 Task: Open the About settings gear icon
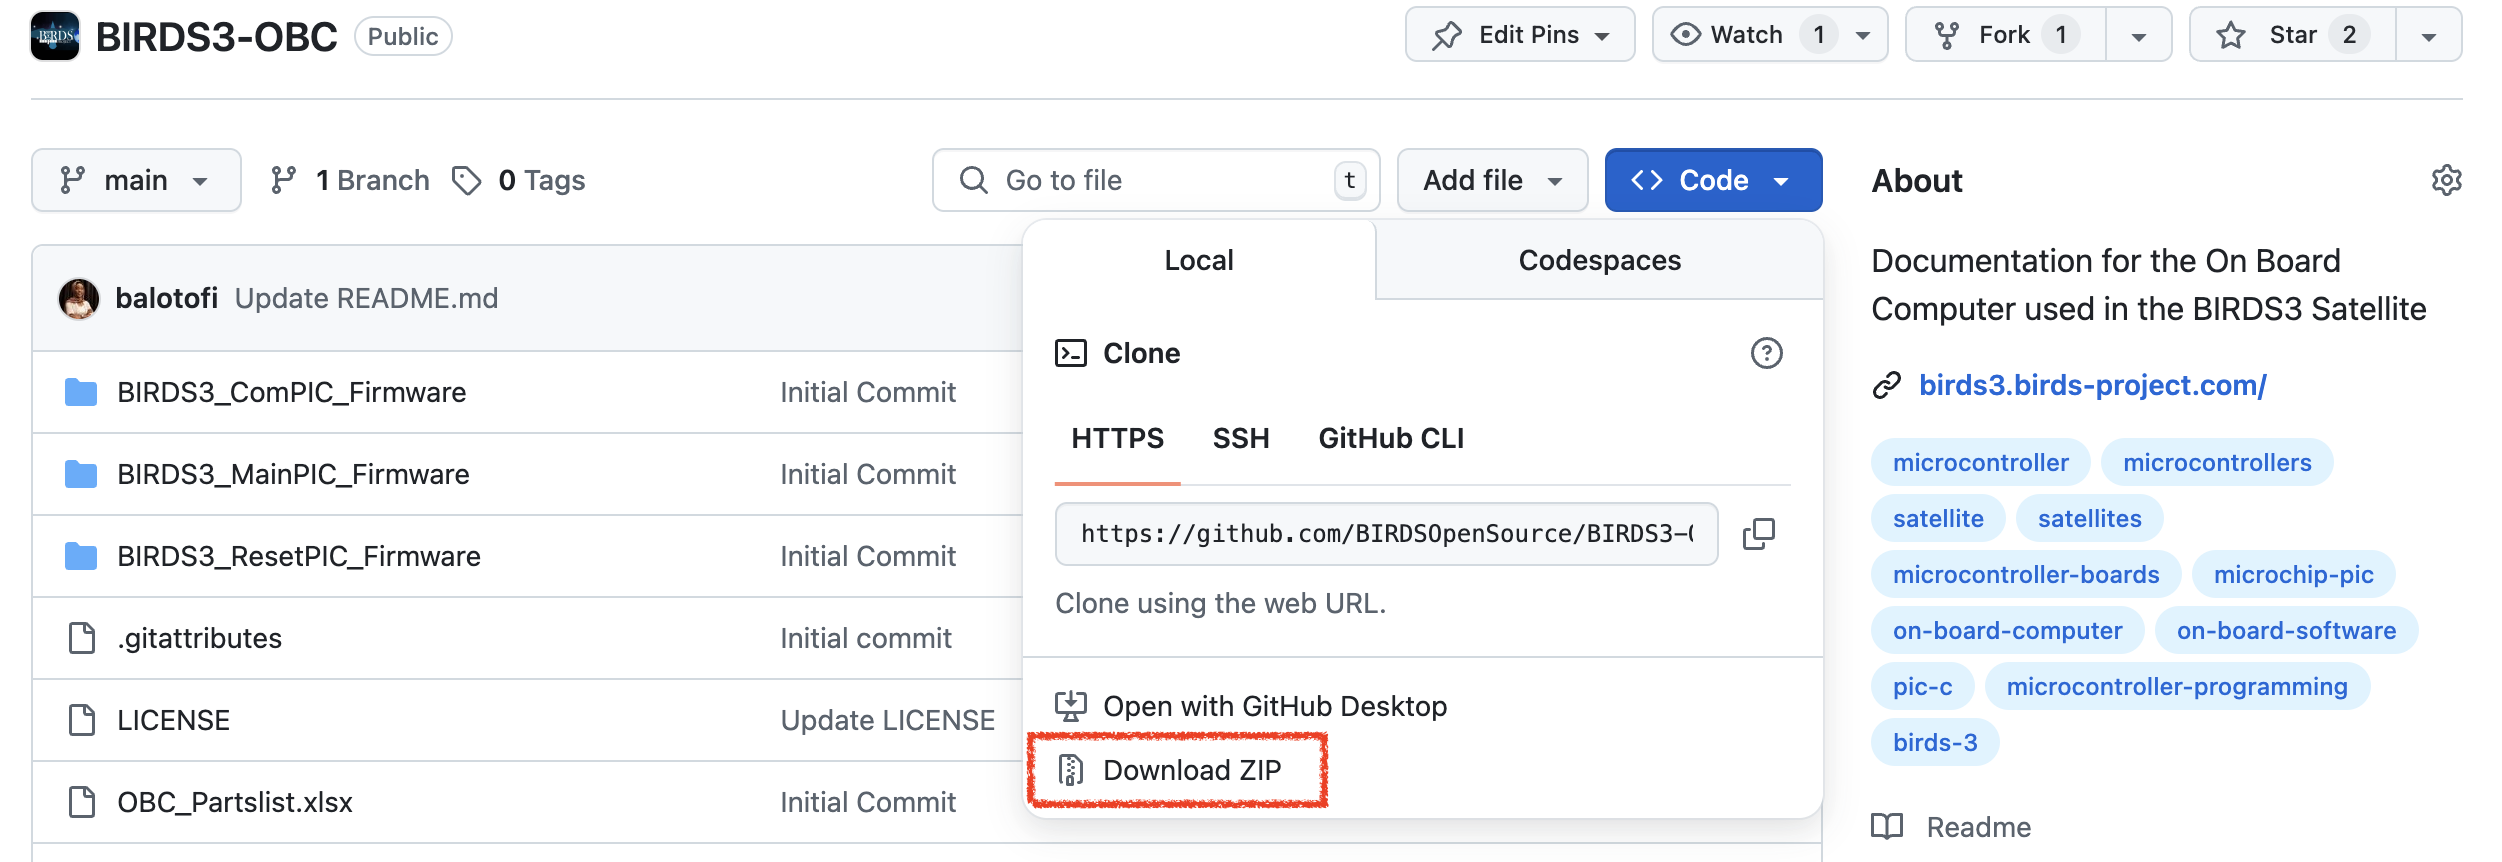tap(2446, 180)
